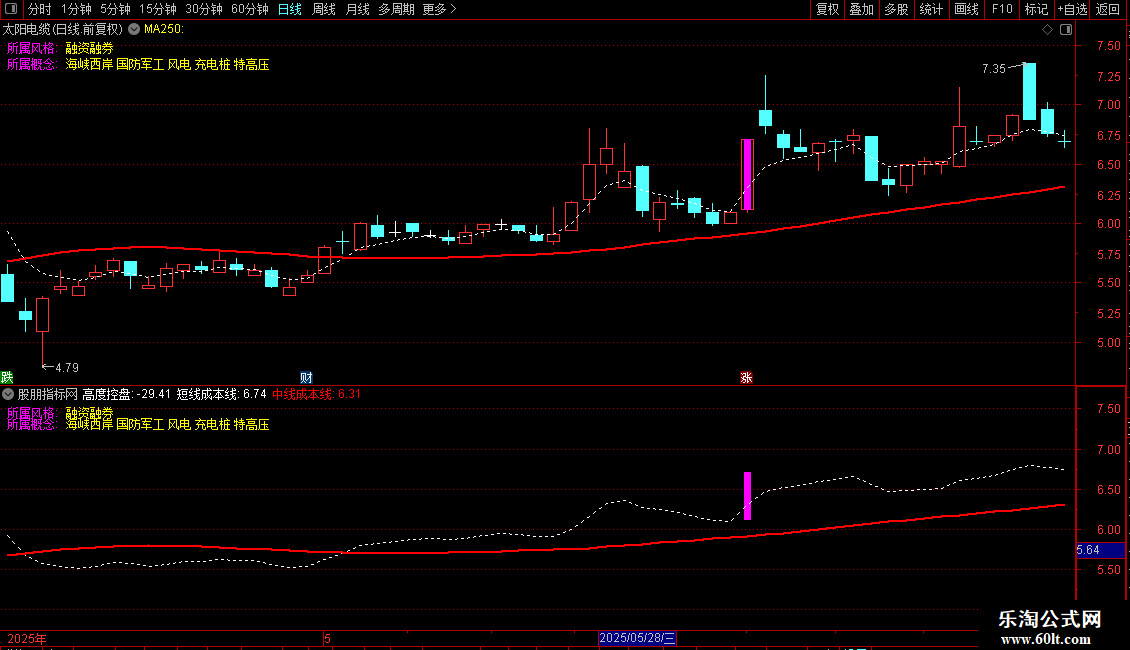Click the 4.79 low price annotation
The height and width of the screenshot is (650, 1130).
[x=67, y=368]
